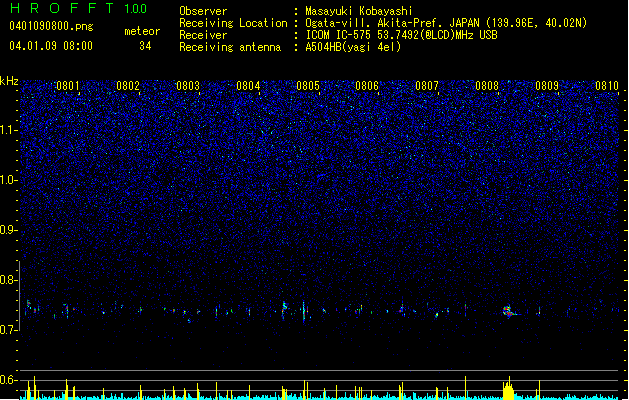Select antenna text A504HB(yagi 4el)
The width and height of the screenshot is (629, 400).
click(x=353, y=47)
